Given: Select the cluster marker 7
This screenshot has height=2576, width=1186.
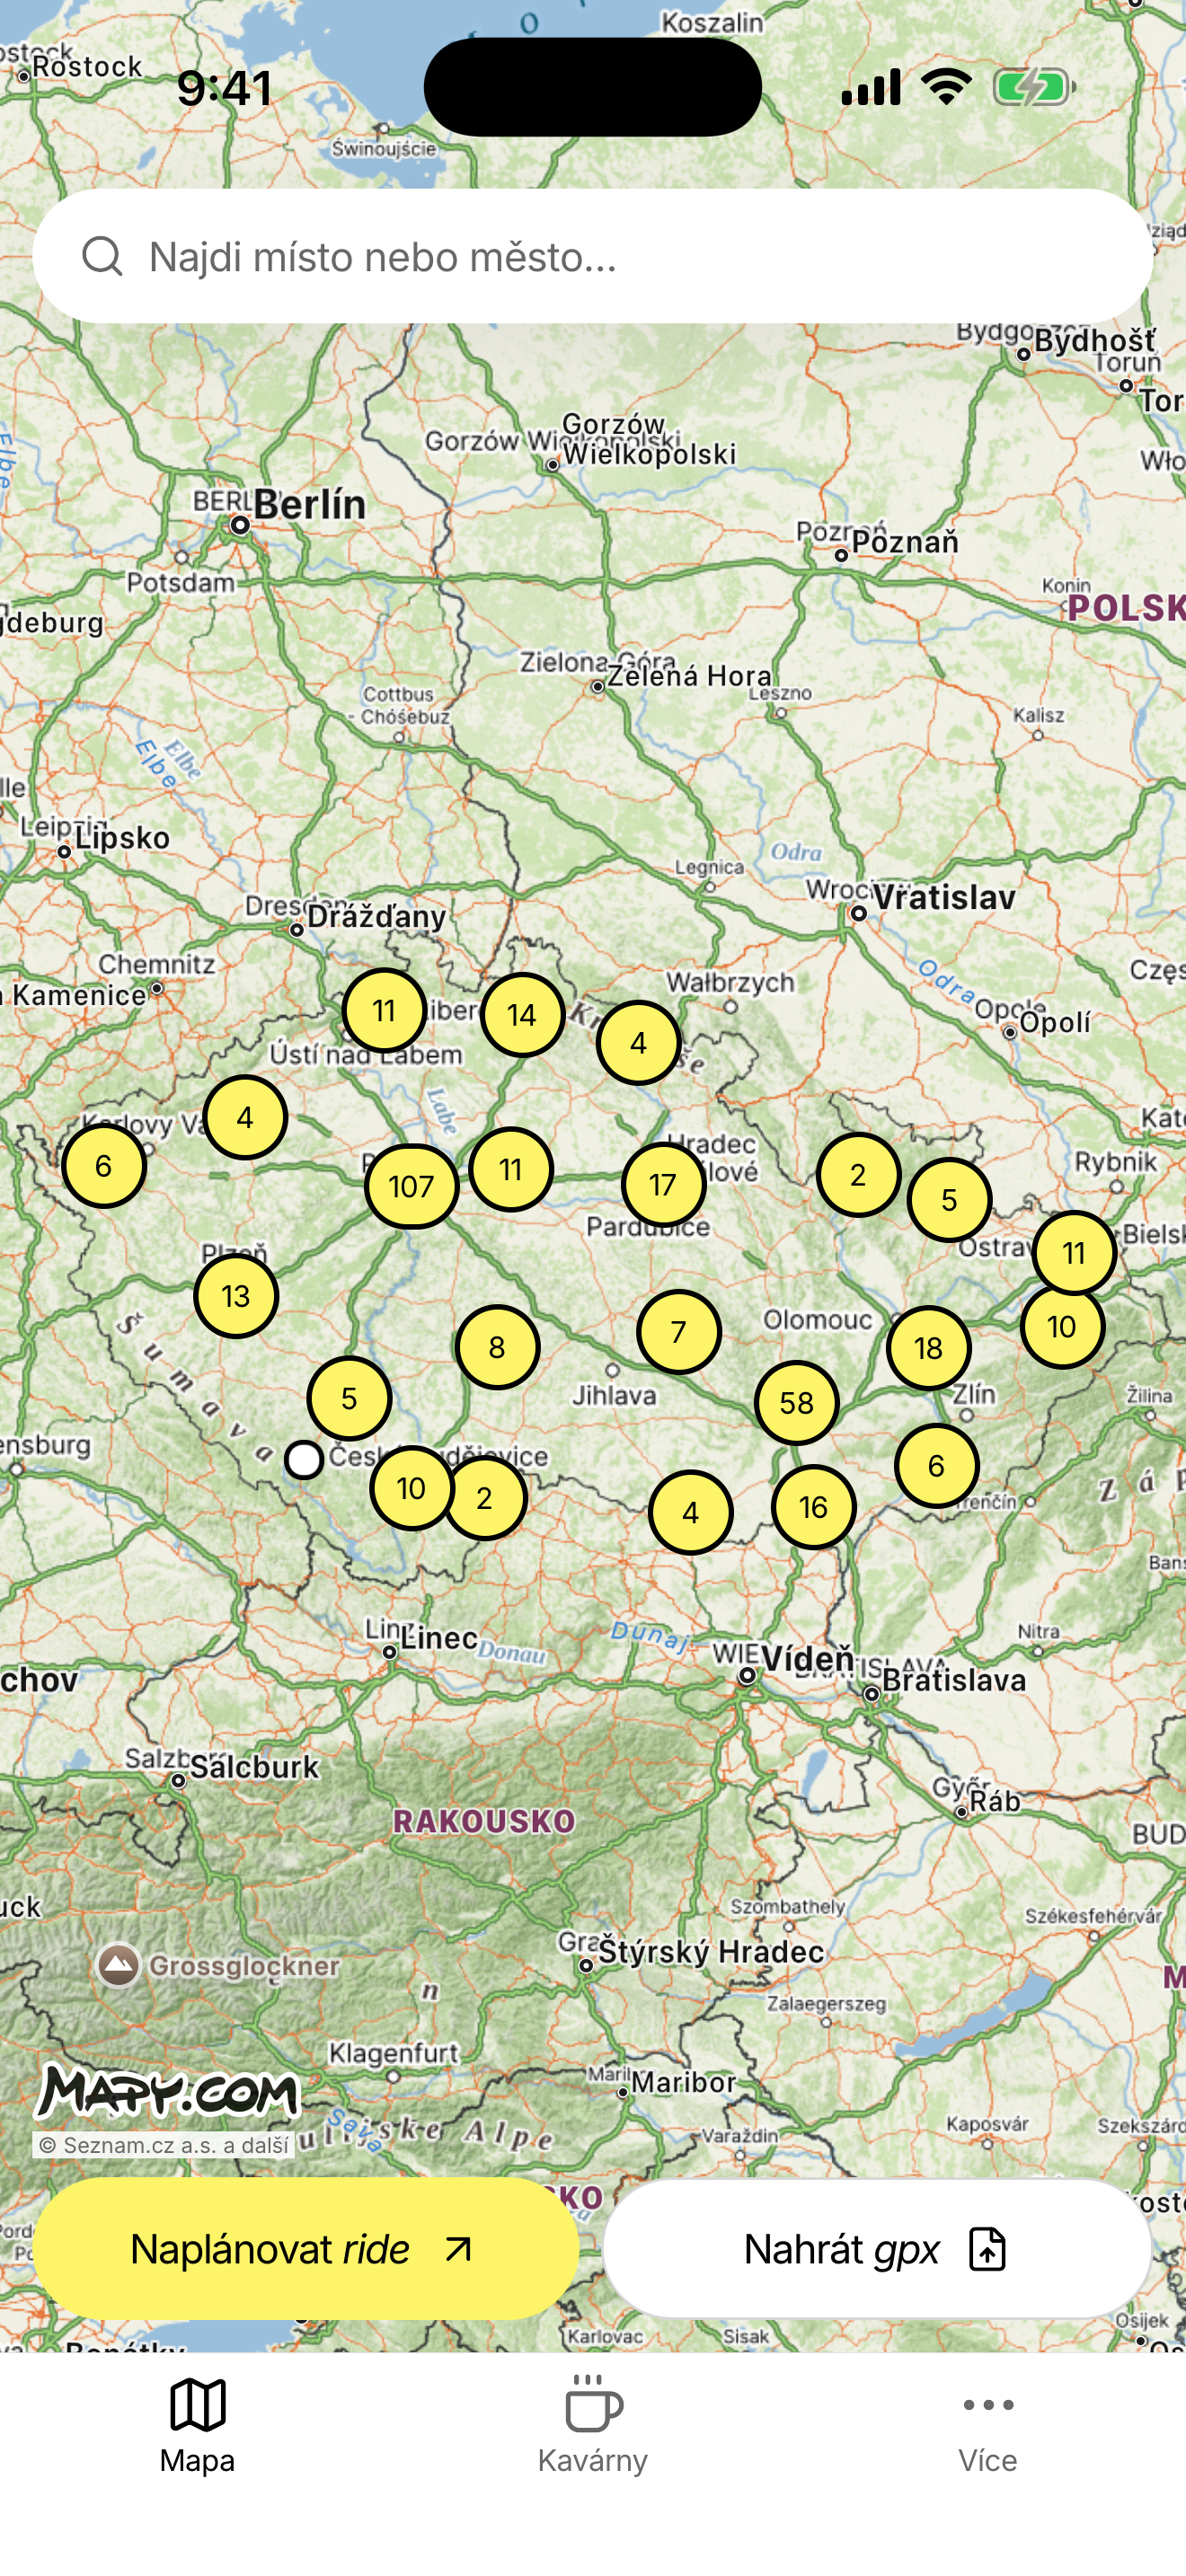Looking at the screenshot, I should (678, 1331).
